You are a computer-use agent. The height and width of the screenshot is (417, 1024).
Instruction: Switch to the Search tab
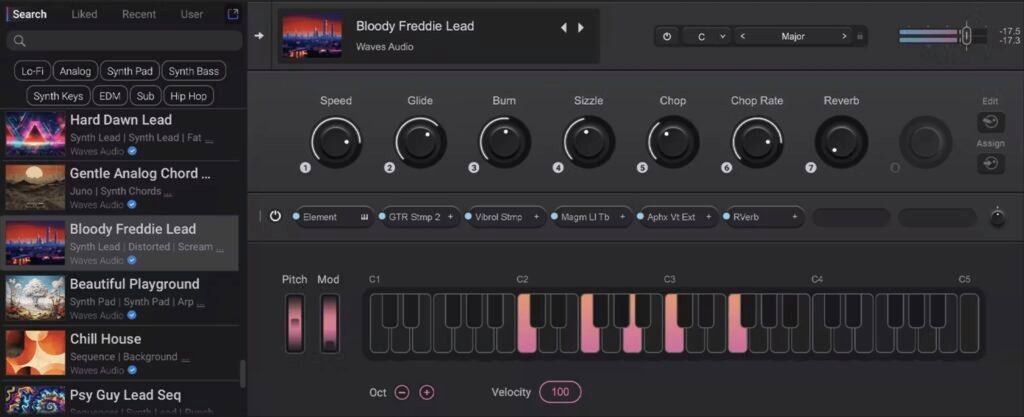pyautogui.click(x=29, y=14)
